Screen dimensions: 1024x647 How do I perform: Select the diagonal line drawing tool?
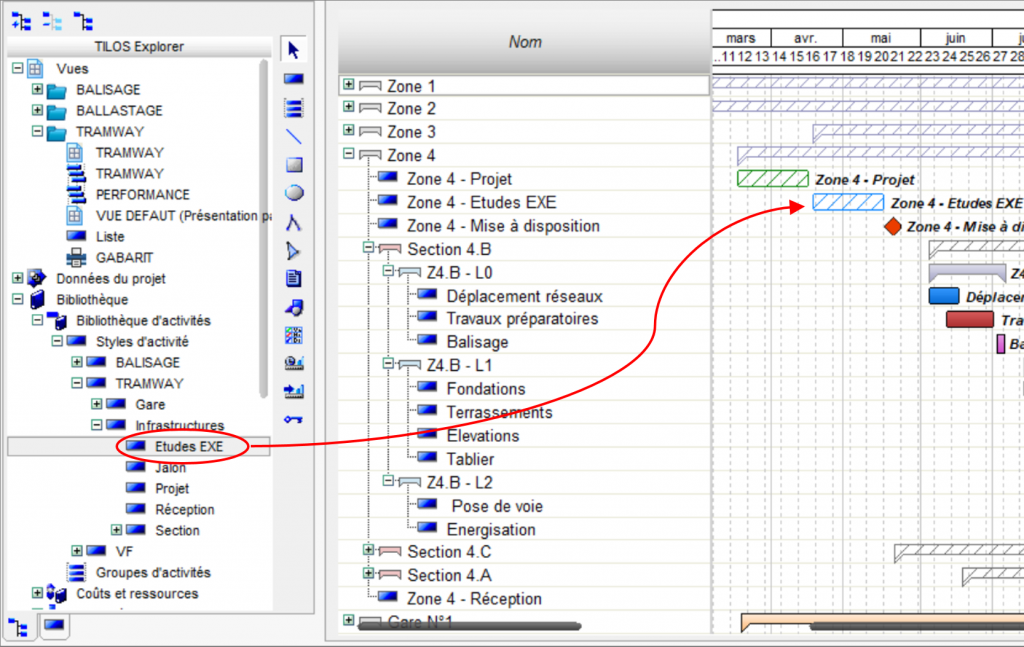pos(293,136)
